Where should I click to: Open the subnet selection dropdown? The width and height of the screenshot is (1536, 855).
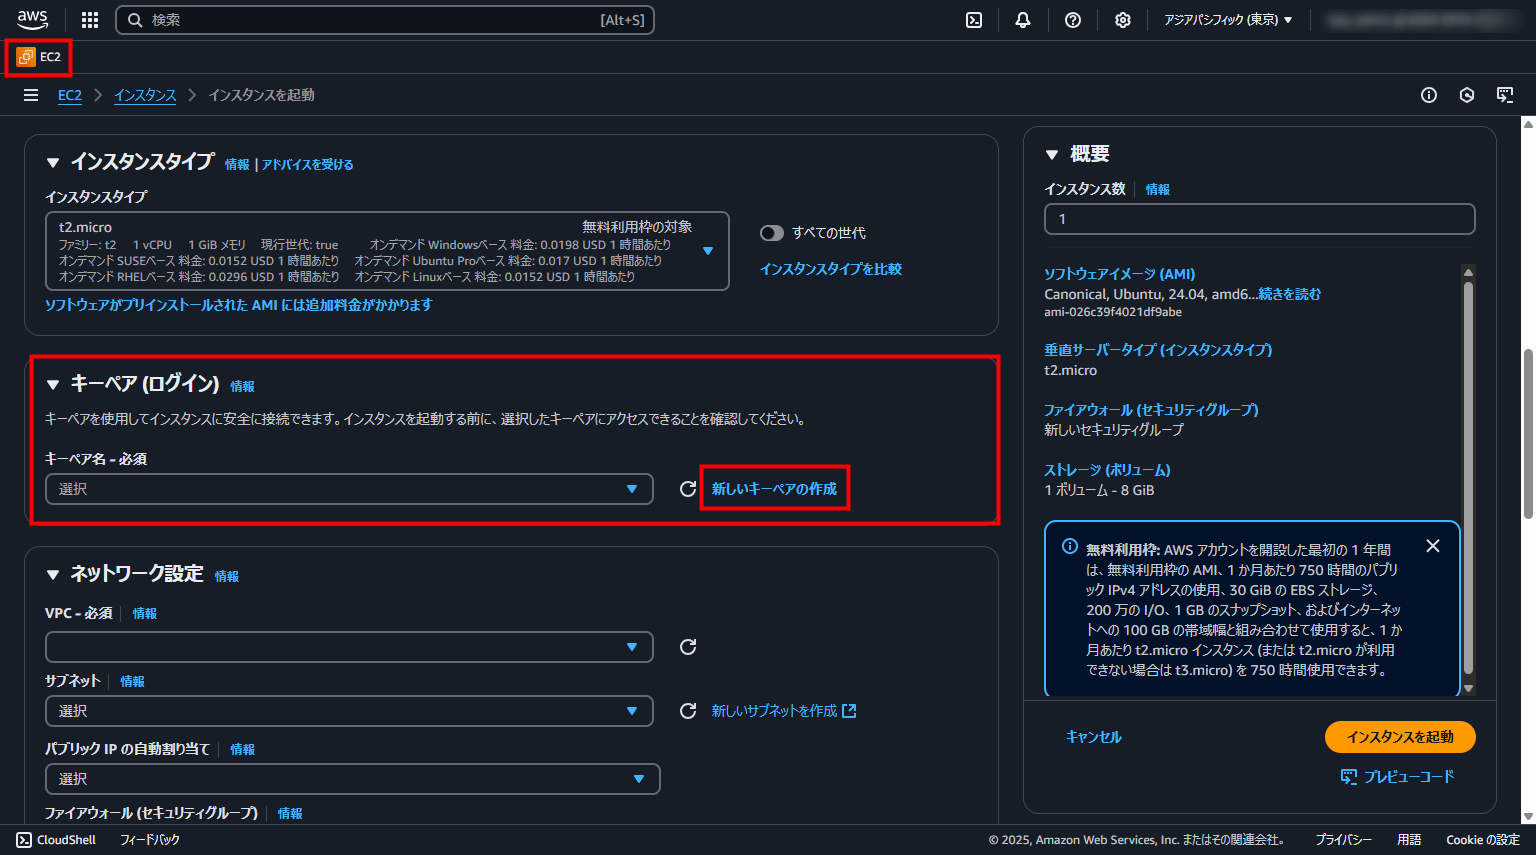pyautogui.click(x=349, y=711)
